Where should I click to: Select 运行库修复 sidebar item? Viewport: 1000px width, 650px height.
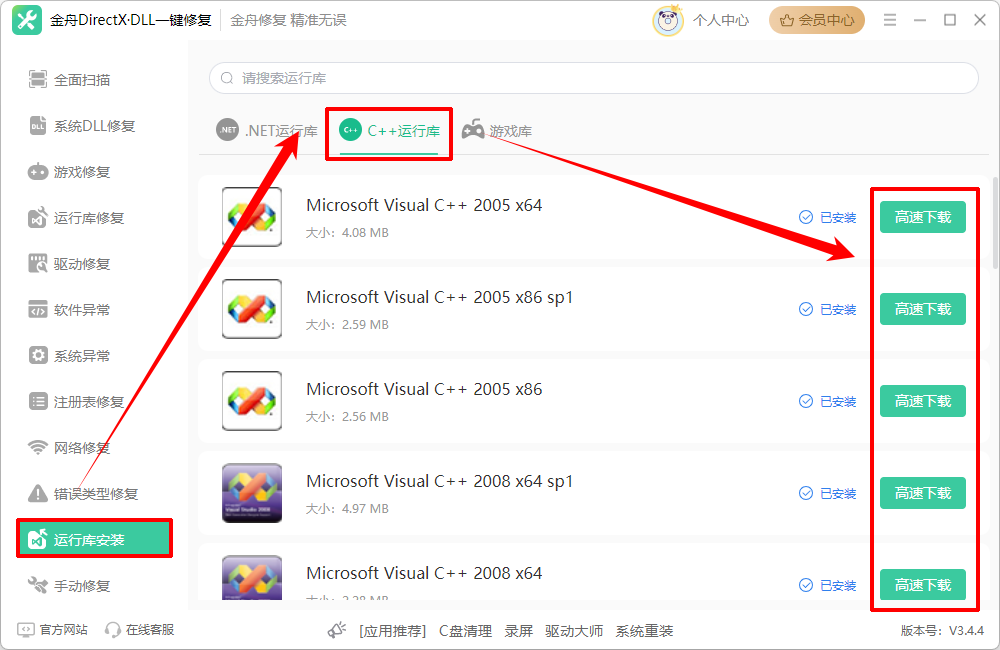[76, 218]
